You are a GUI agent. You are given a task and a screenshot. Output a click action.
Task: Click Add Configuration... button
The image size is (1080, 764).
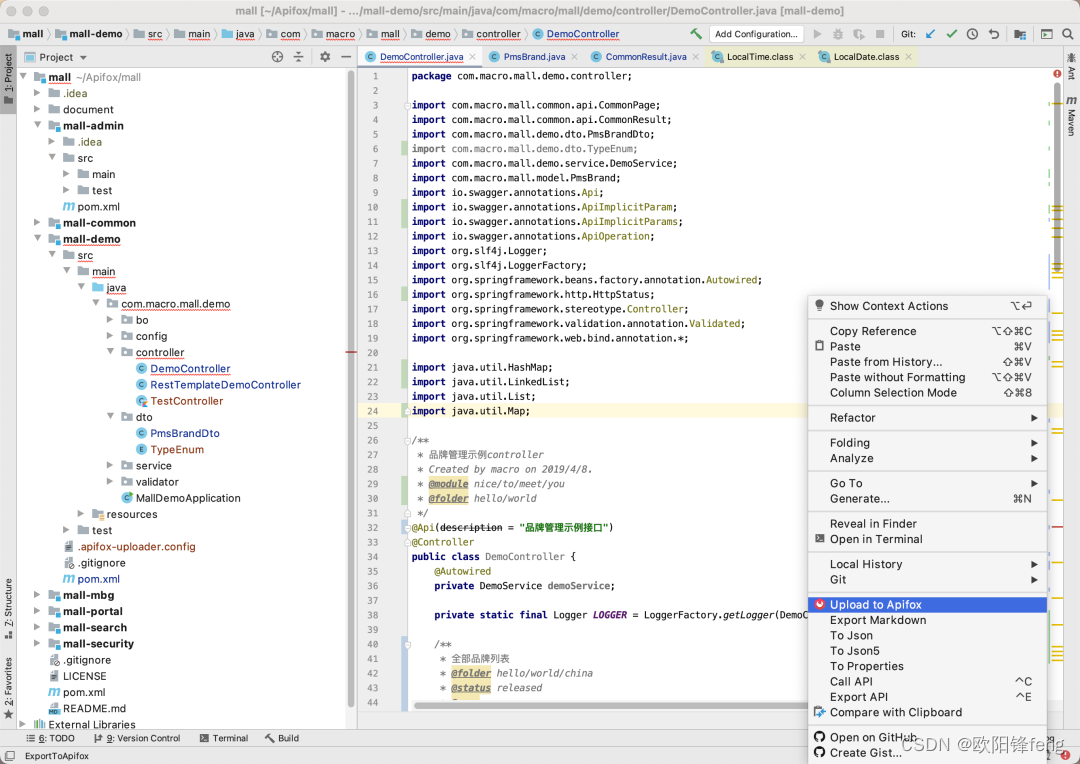click(x=756, y=34)
